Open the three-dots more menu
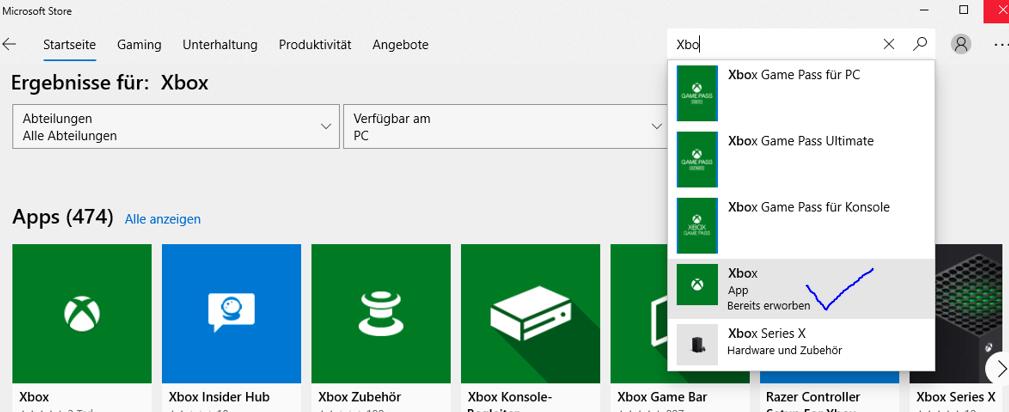 (1001, 44)
